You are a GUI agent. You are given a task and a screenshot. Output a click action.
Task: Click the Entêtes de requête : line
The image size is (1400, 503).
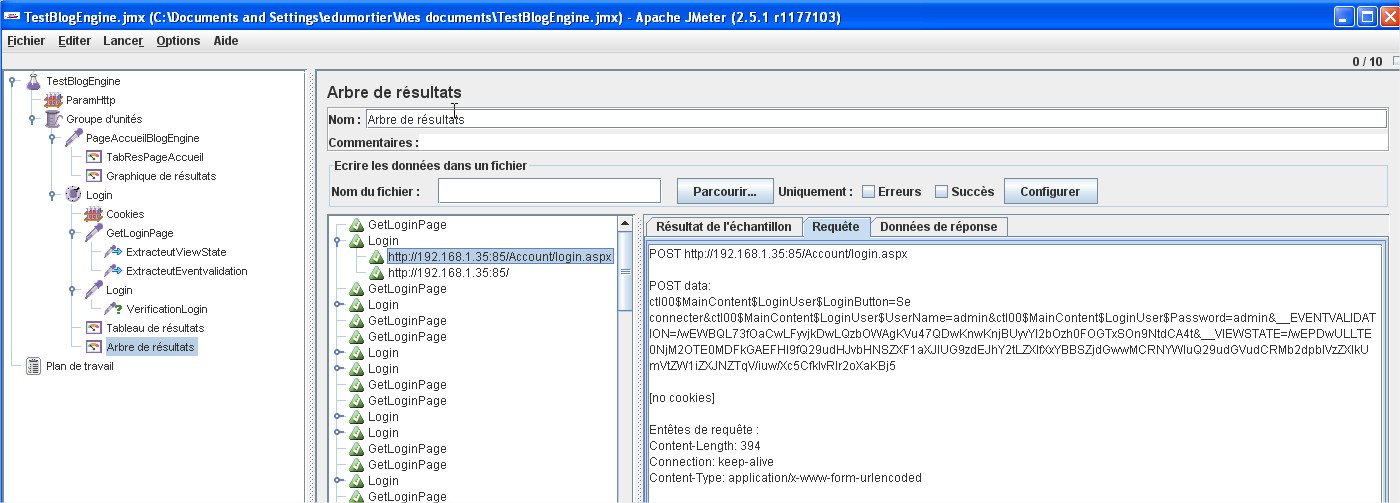(704, 430)
